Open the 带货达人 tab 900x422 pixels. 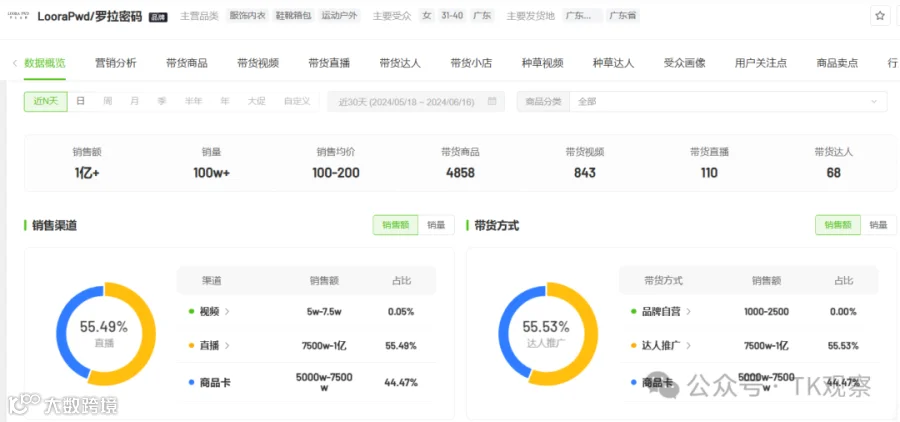(400, 63)
